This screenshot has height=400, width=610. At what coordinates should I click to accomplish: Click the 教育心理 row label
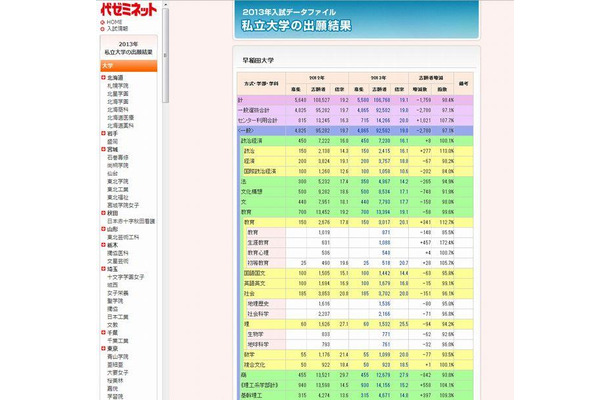(258, 253)
